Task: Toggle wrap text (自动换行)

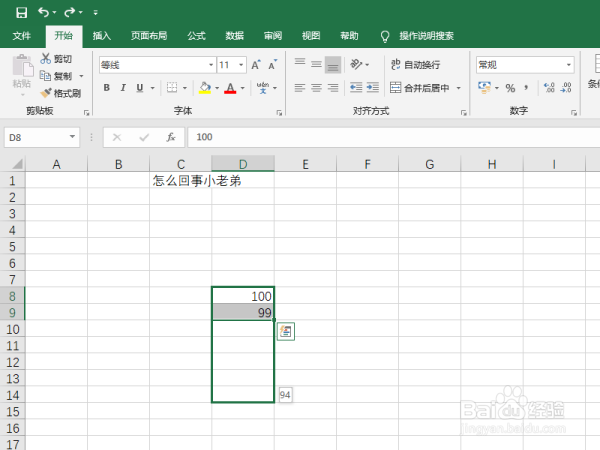Action: (x=416, y=65)
